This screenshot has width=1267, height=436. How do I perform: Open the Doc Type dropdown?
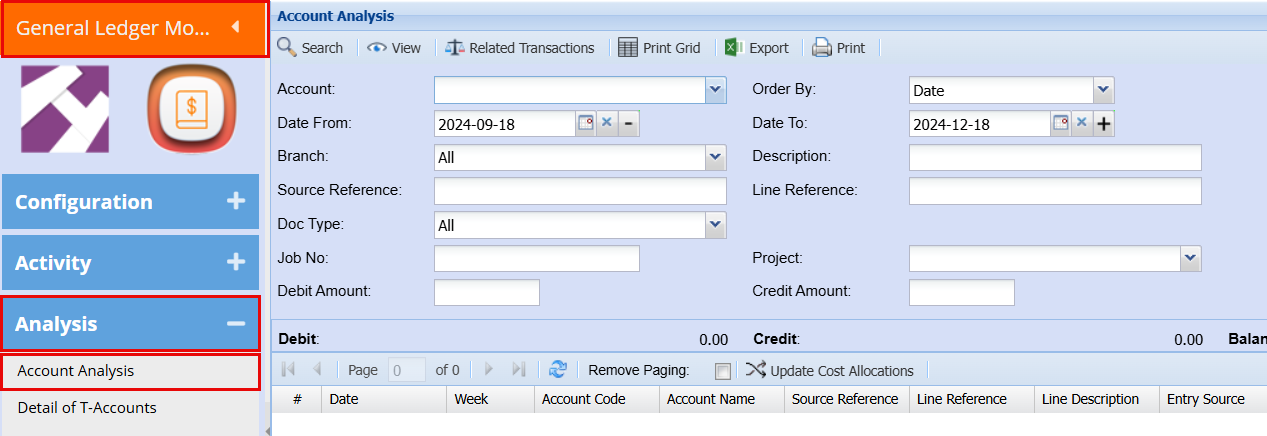715,225
